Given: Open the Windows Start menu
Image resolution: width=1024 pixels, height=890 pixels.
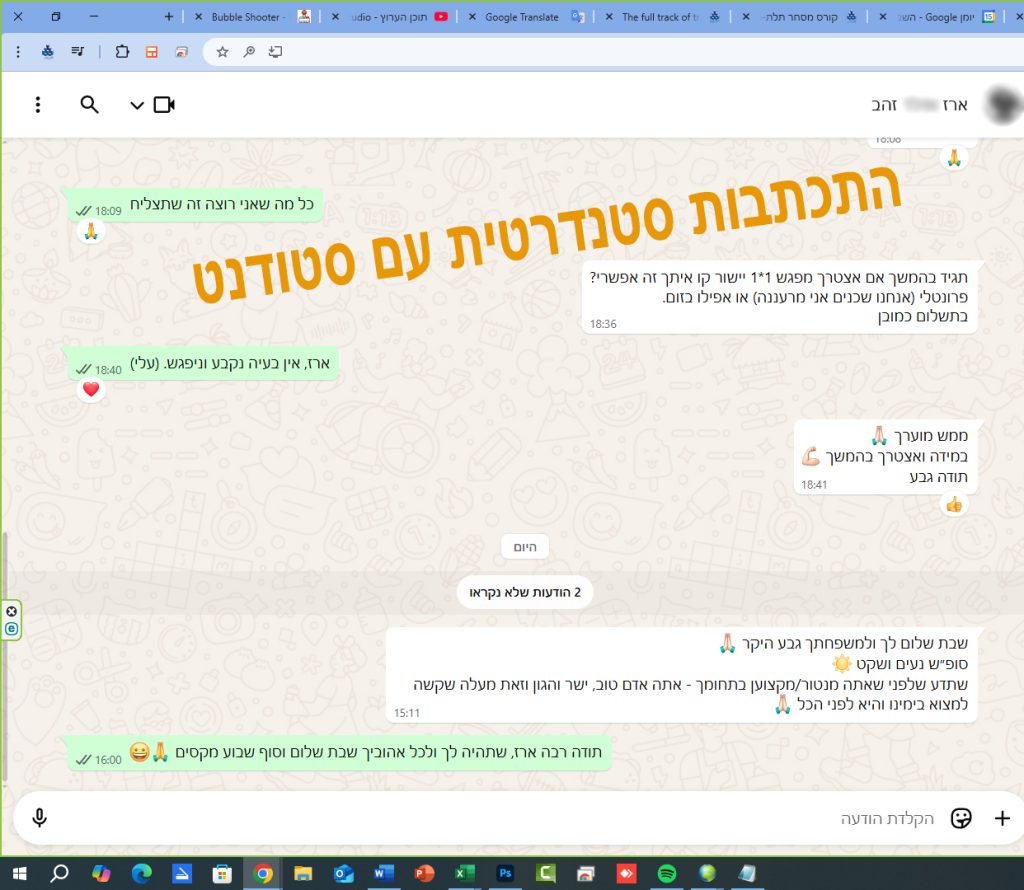Looking at the screenshot, I should point(18,875).
